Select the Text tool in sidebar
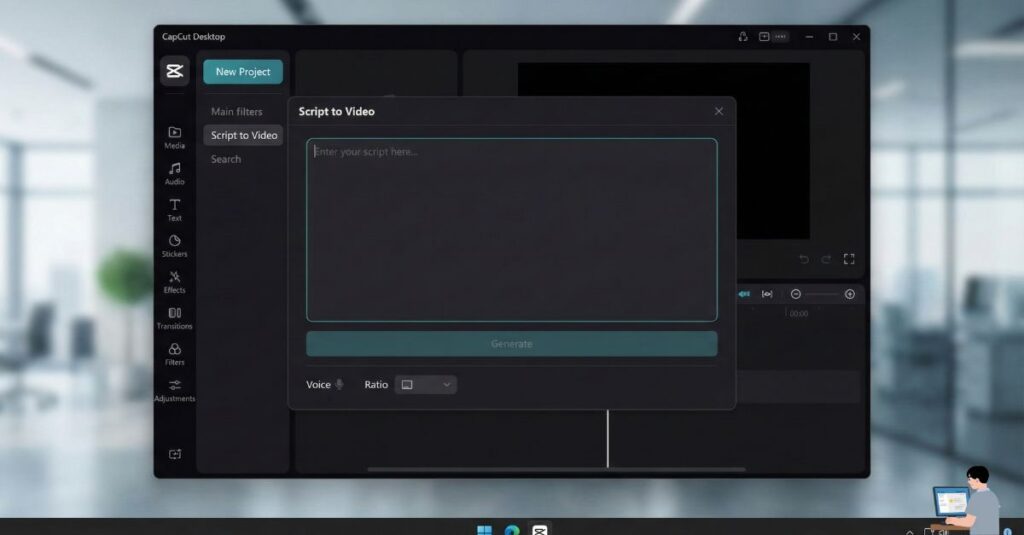 click(174, 209)
